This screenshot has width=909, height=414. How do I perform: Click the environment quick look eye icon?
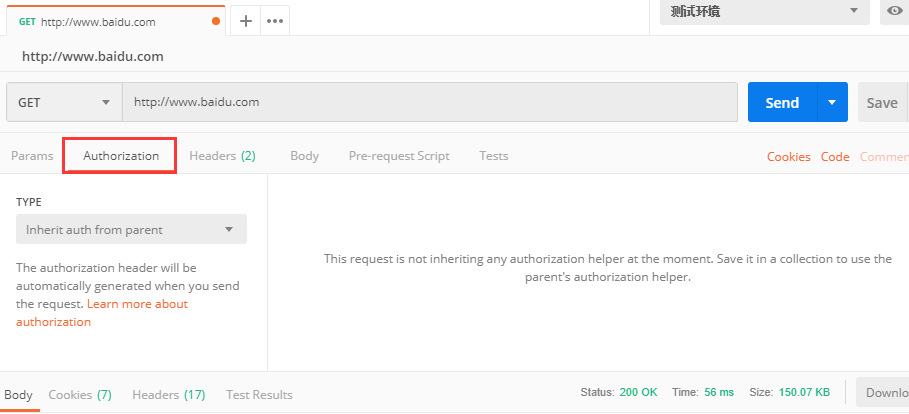click(x=893, y=11)
